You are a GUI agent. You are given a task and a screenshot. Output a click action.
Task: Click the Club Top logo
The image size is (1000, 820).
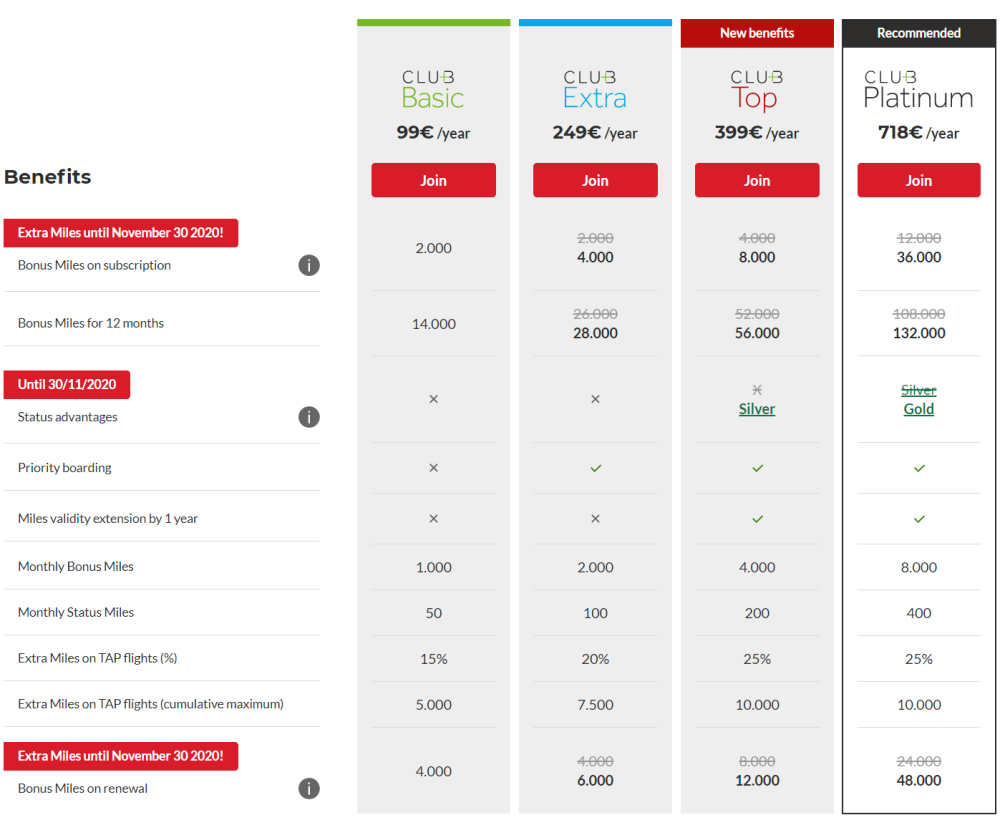pos(756,91)
